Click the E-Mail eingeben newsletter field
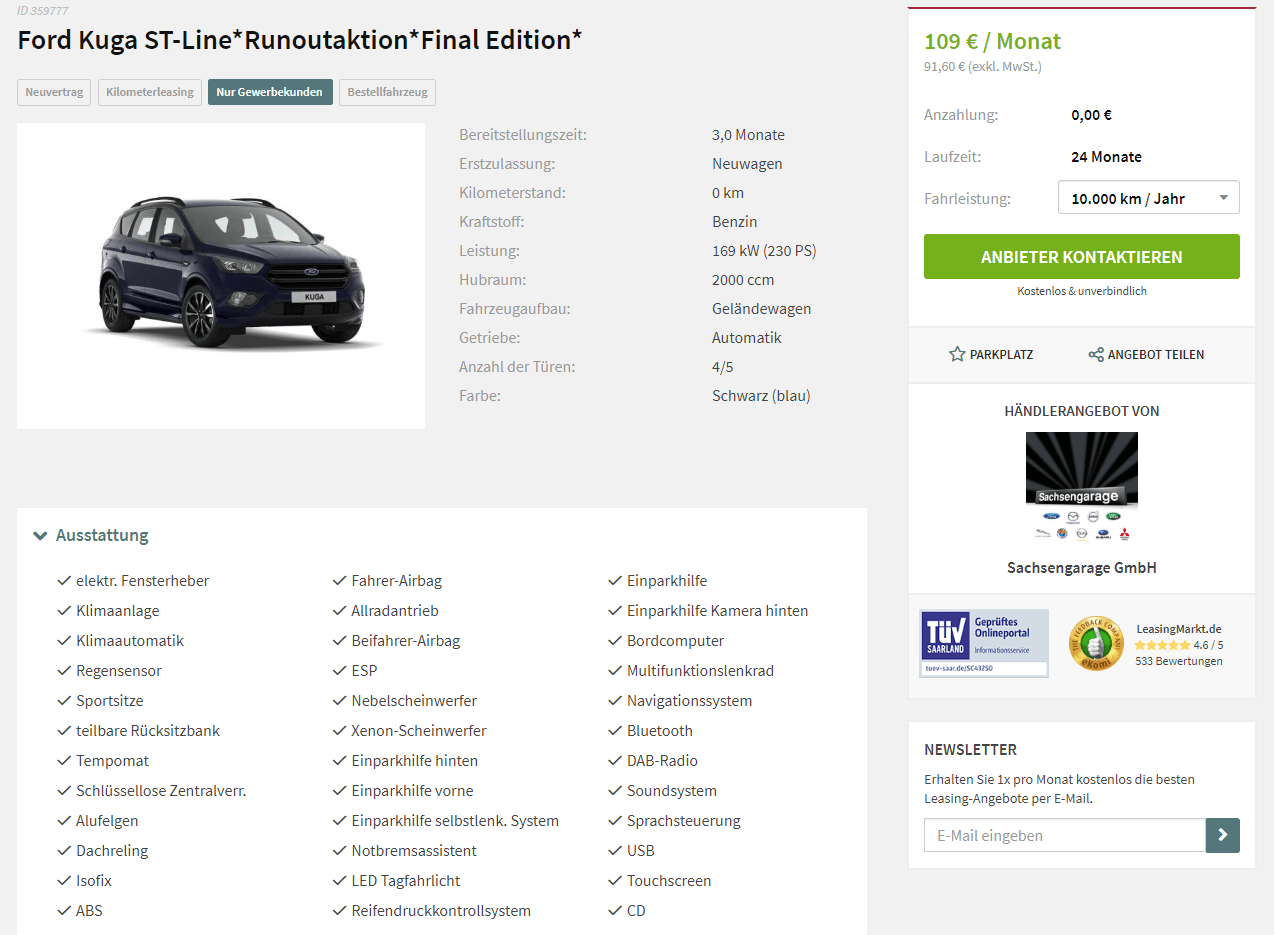This screenshot has width=1274, height=935. click(1065, 835)
